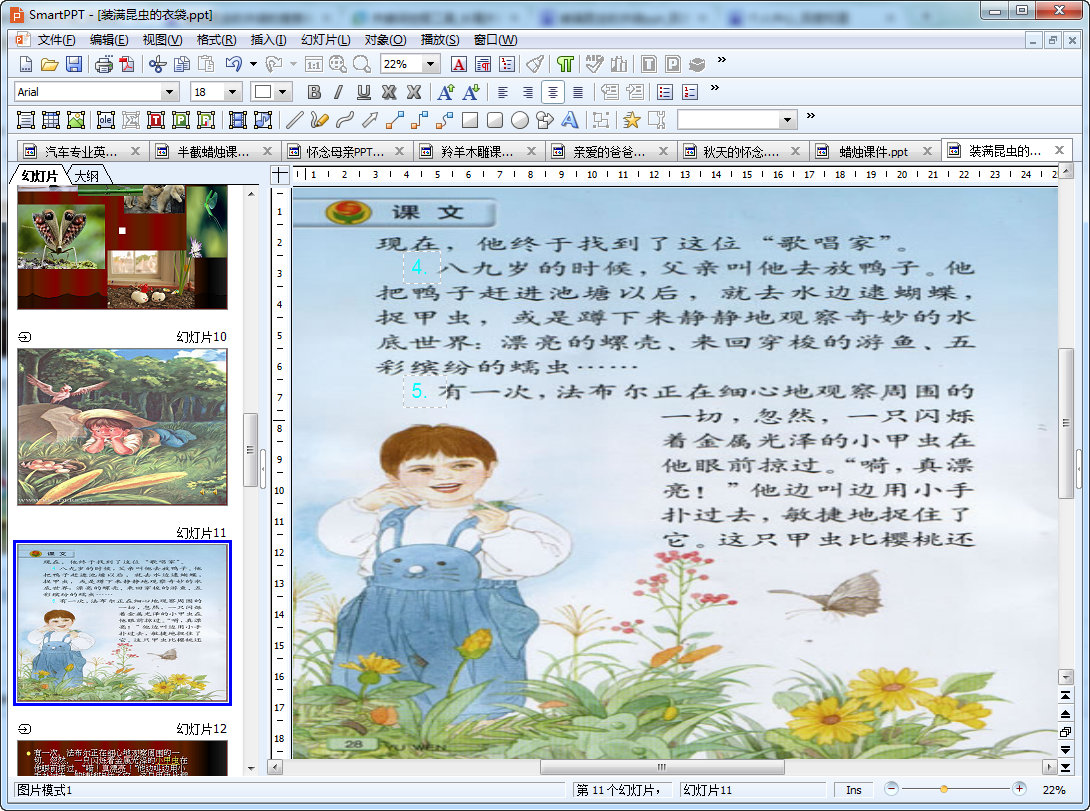Toggle underline formatting

click(x=364, y=92)
